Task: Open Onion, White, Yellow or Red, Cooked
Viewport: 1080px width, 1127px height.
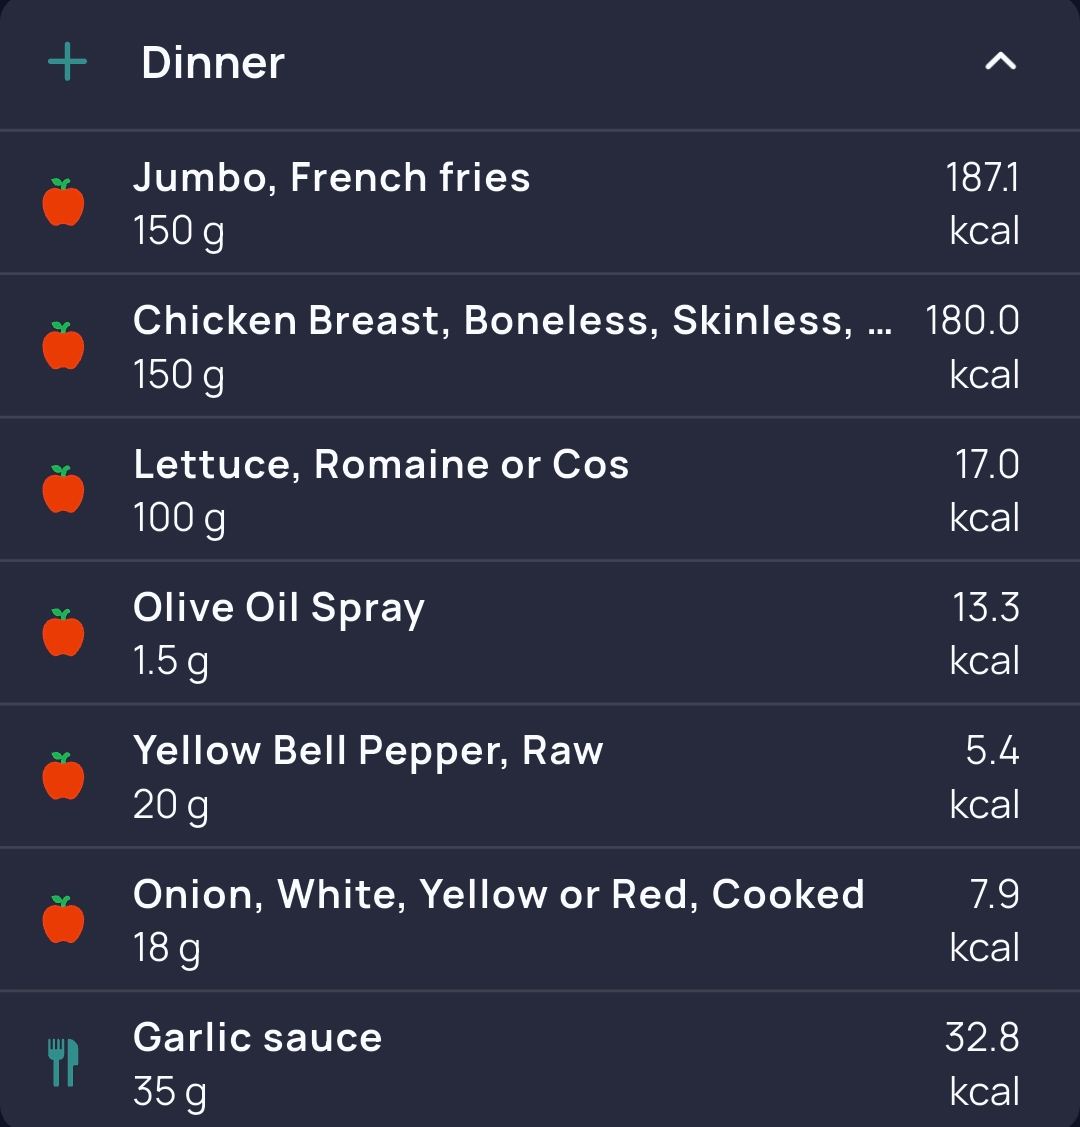Action: point(540,919)
